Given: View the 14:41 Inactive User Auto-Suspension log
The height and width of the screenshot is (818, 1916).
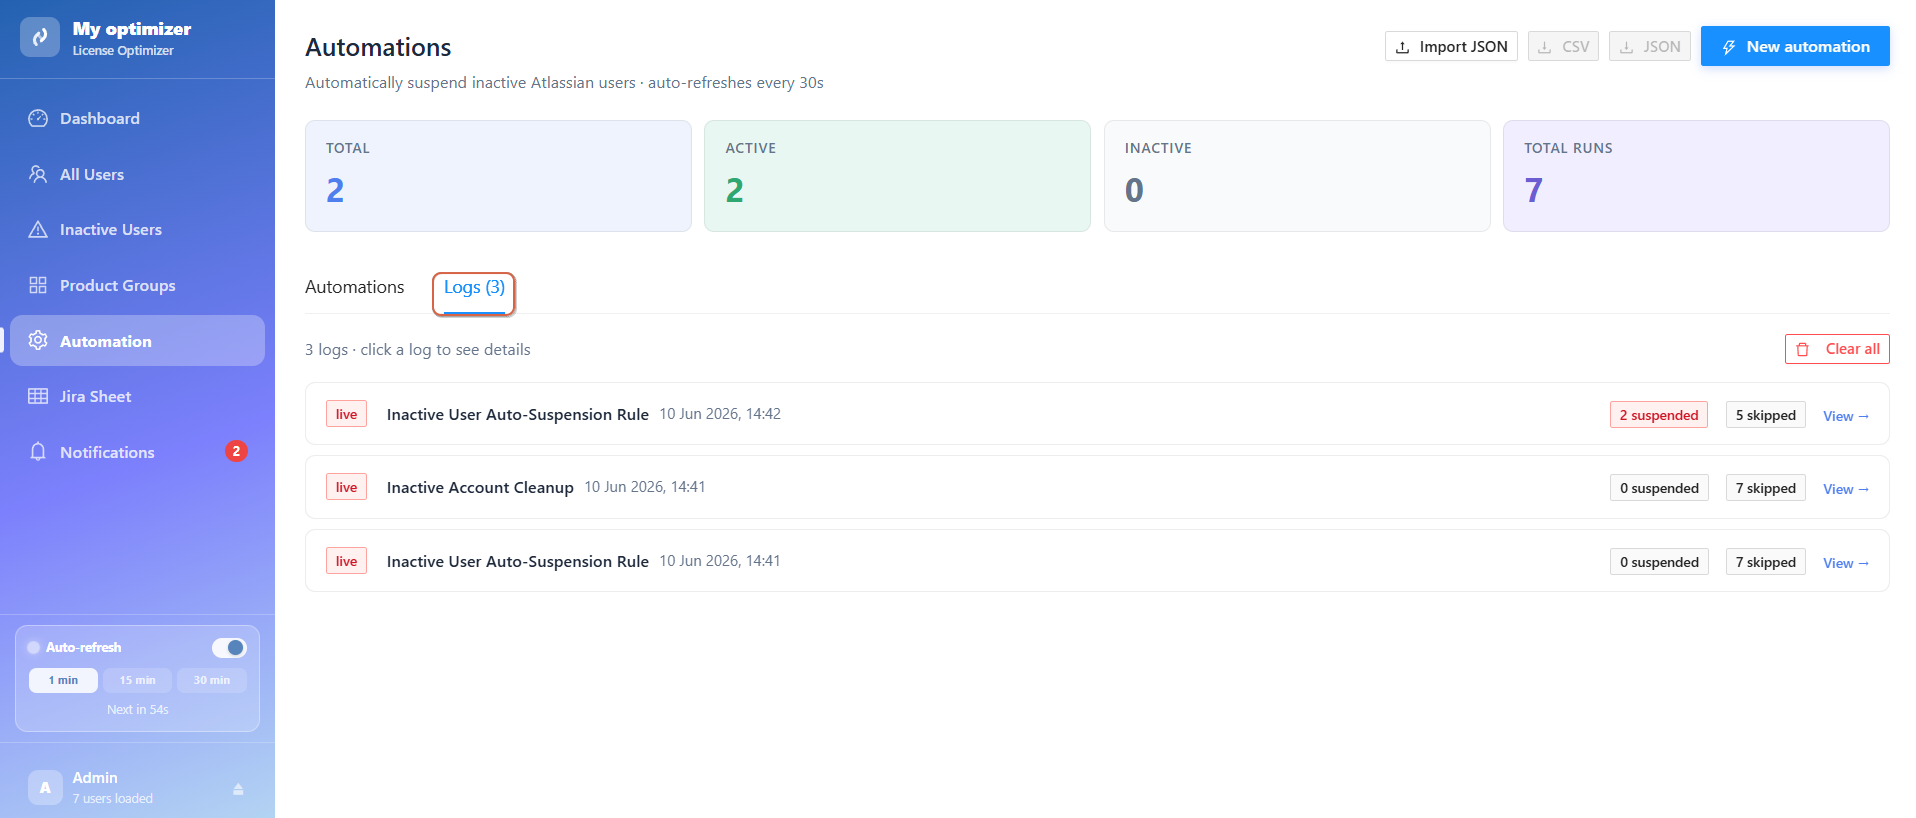Looking at the screenshot, I should (1845, 563).
